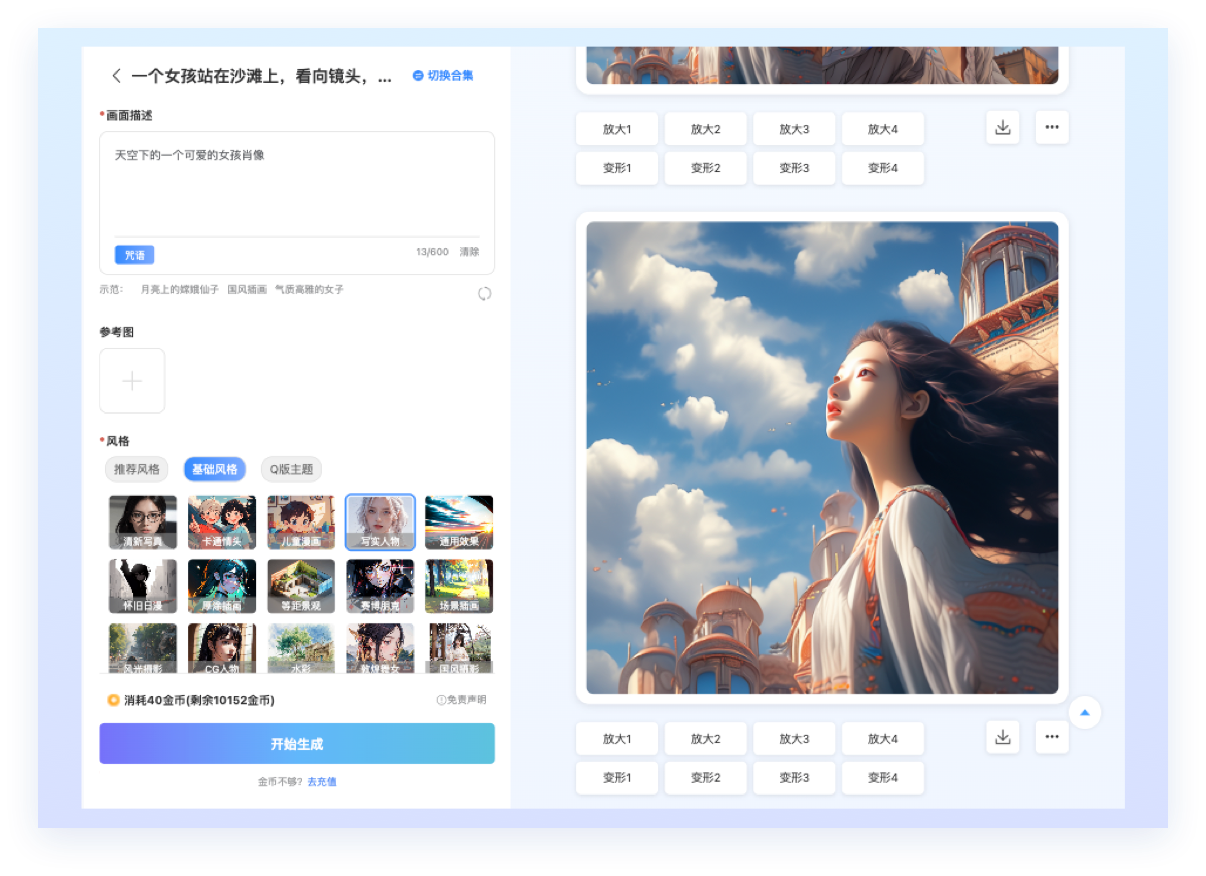The image size is (1206, 876).
Task: Refresh the example prompts with the cycle icon
Action: tap(485, 293)
